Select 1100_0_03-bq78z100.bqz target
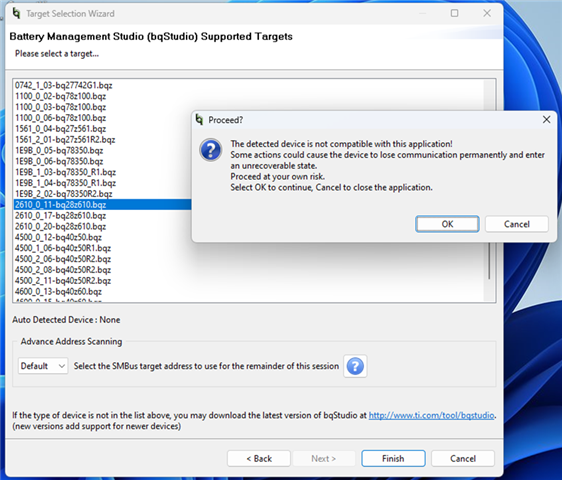The height and width of the screenshot is (480, 562). coord(60,107)
